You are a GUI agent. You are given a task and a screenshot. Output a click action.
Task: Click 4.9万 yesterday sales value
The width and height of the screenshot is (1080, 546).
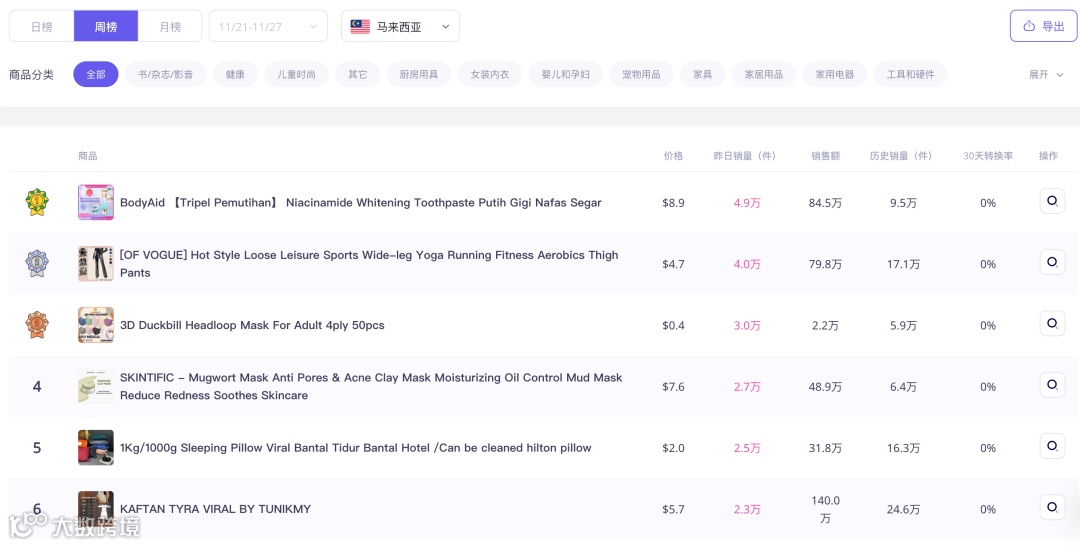[747, 202]
